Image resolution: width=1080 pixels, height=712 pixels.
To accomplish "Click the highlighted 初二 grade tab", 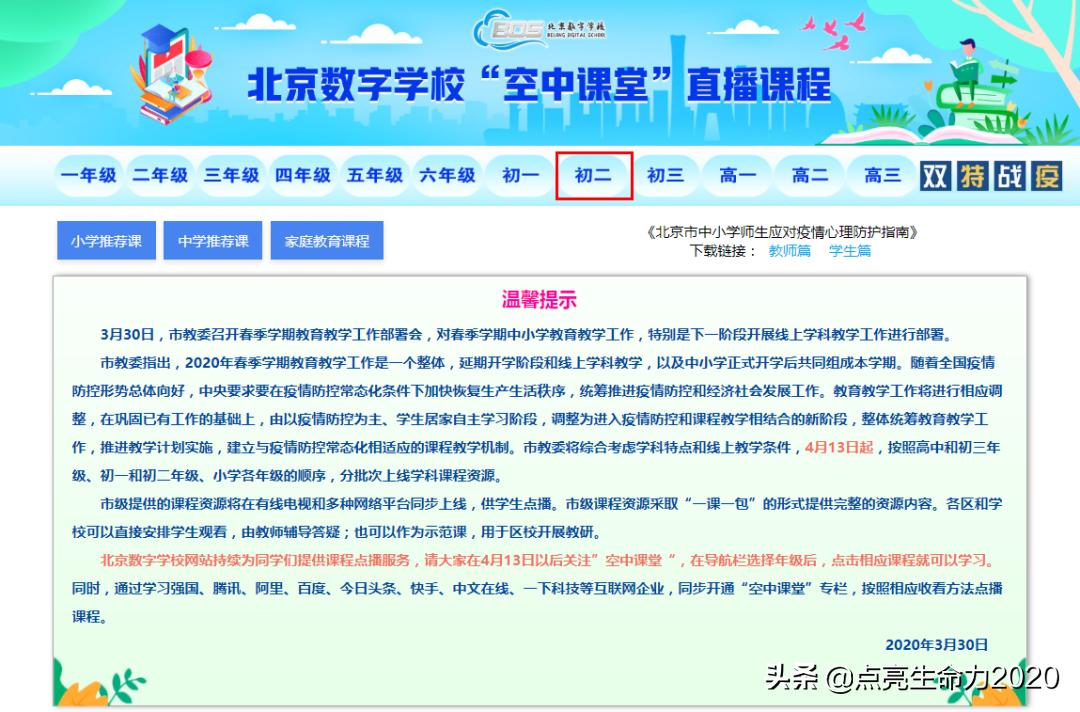I will 594,175.
